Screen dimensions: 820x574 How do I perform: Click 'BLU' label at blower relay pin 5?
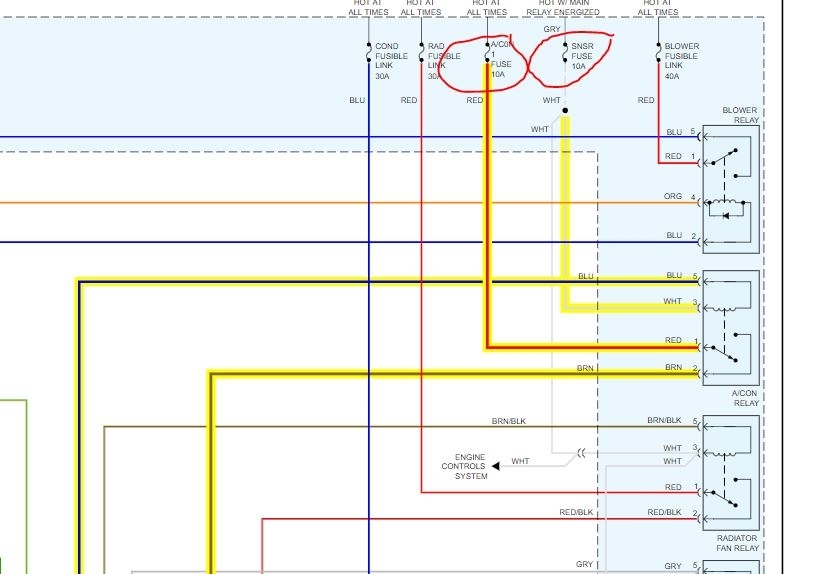(674, 132)
